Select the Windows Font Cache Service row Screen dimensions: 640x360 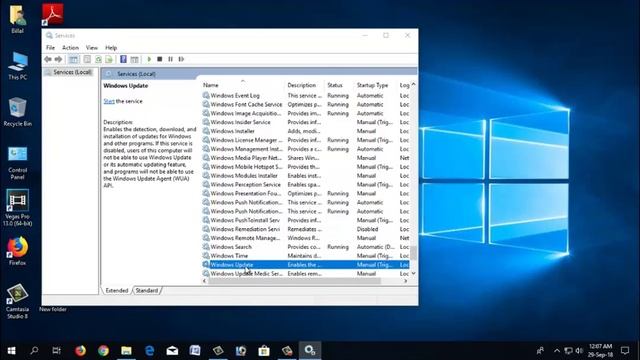click(305, 104)
